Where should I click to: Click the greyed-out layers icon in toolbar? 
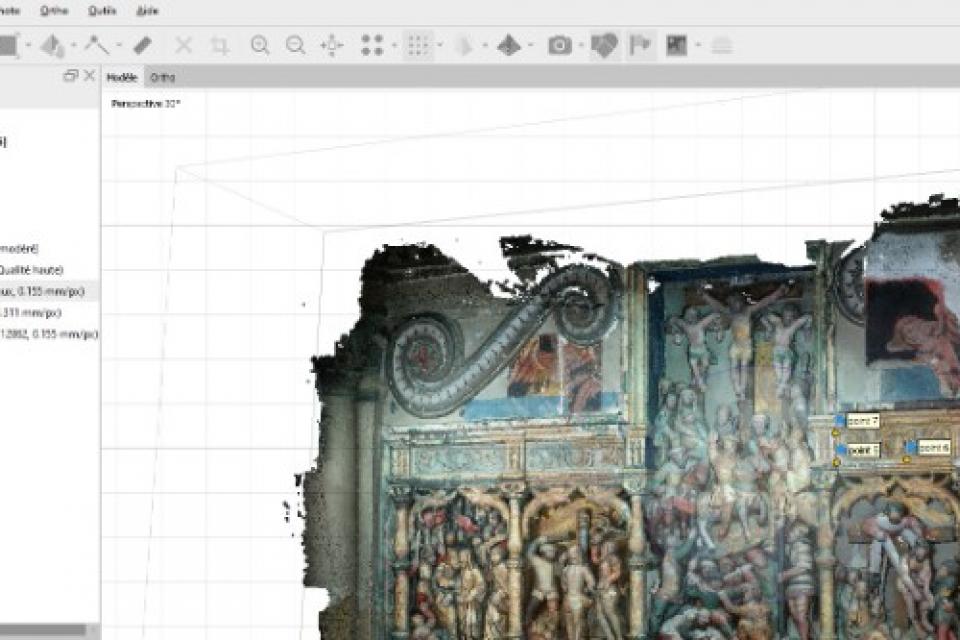[x=722, y=46]
